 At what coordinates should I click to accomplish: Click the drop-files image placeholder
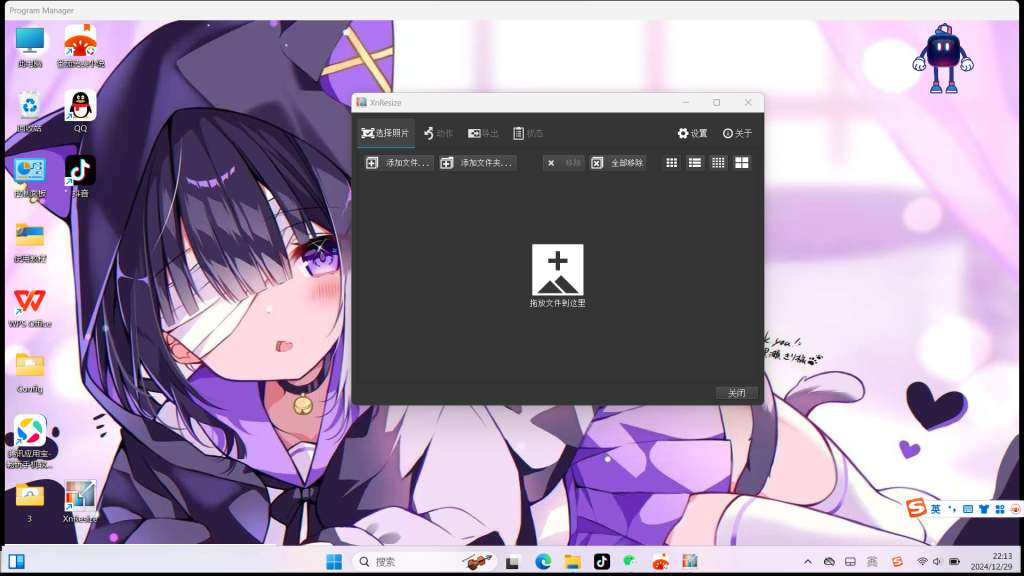[558, 270]
